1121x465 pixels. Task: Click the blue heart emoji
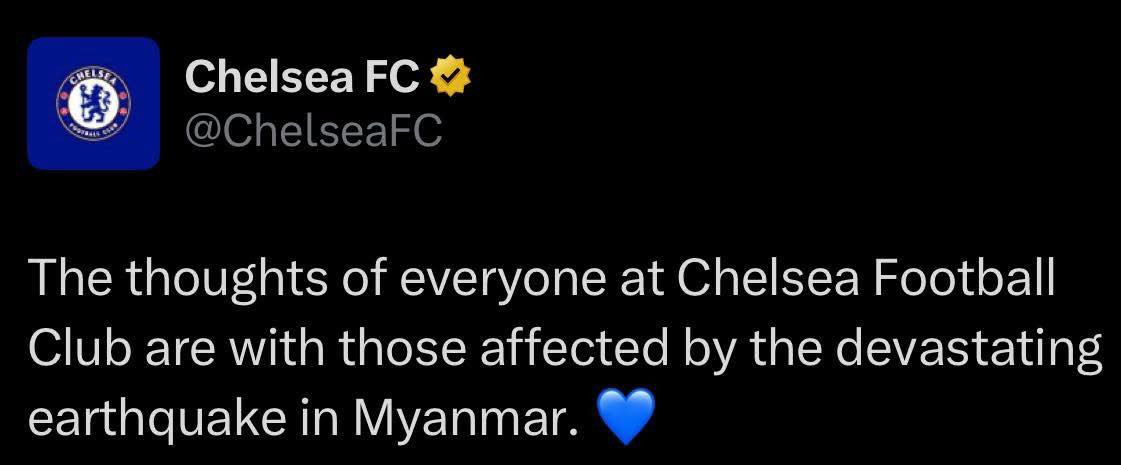[624, 416]
